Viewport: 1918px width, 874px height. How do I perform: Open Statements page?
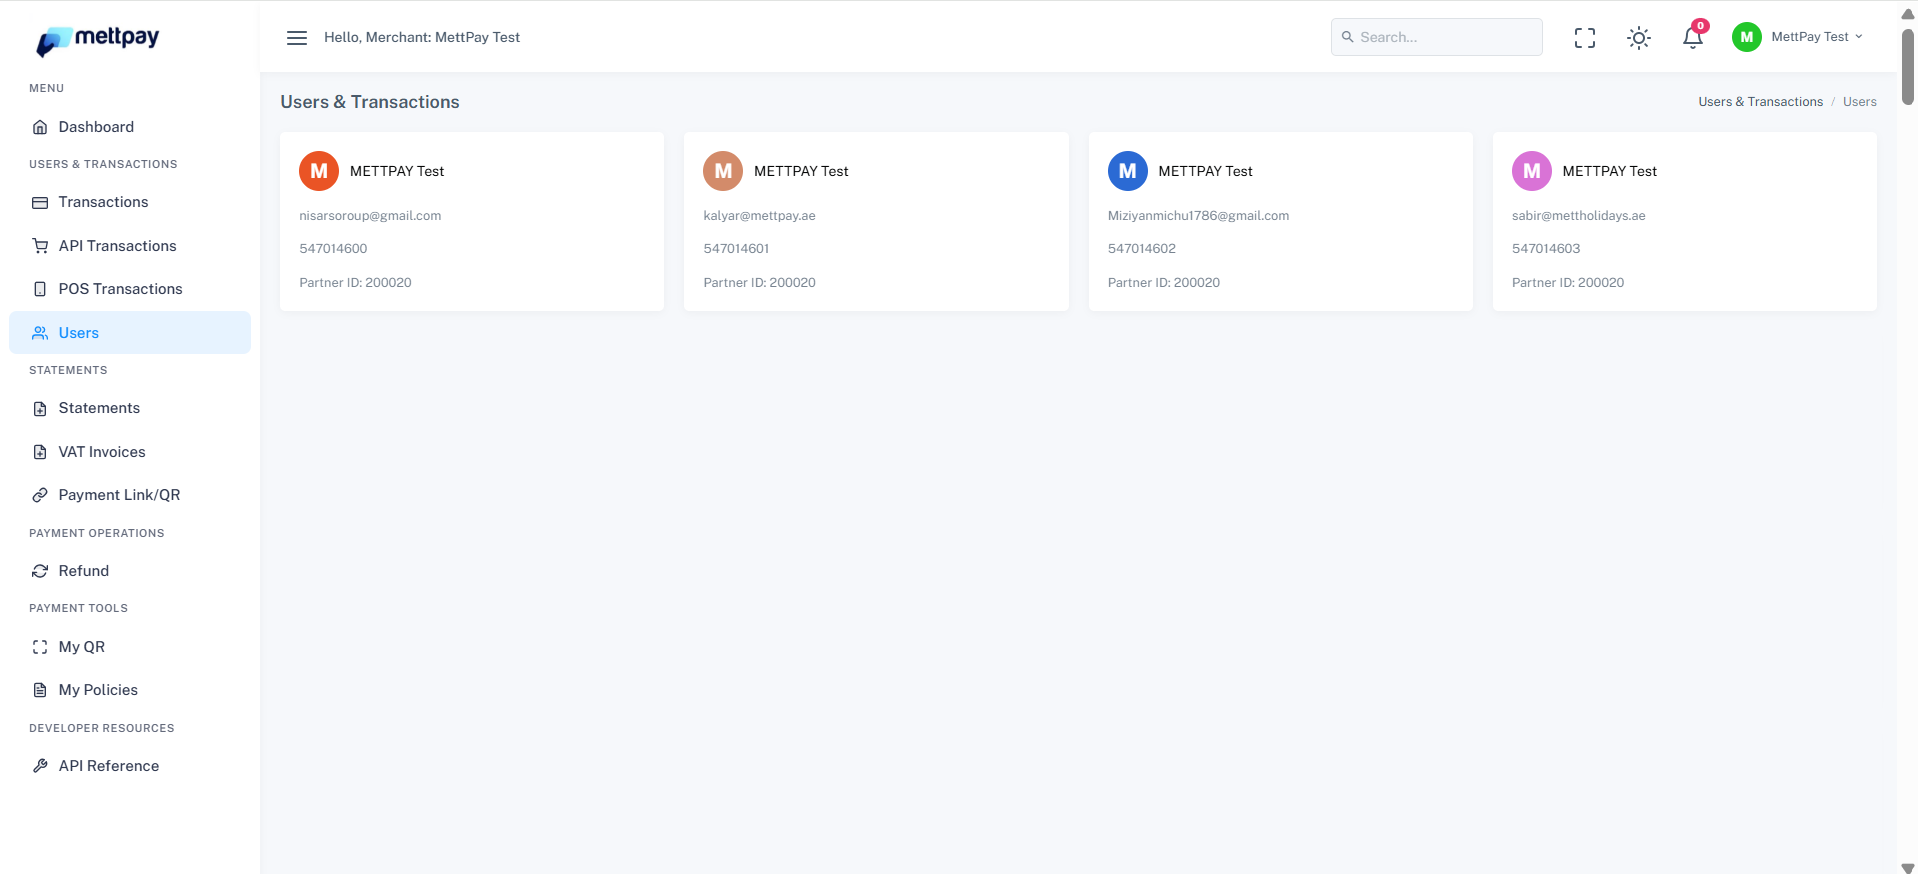click(x=130, y=408)
